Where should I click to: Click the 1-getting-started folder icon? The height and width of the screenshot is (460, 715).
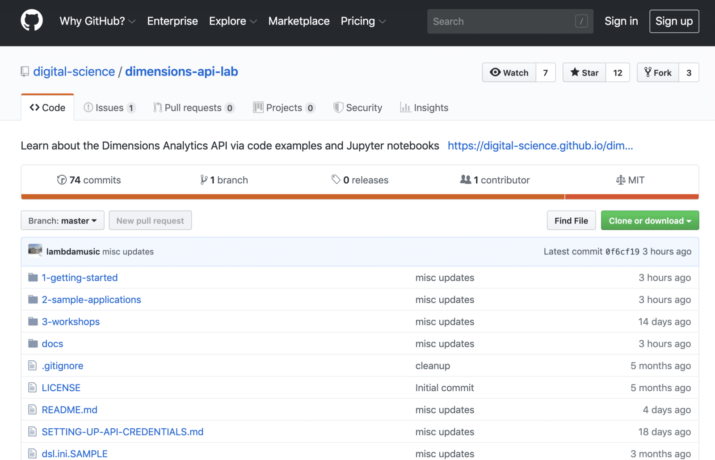(x=32, y=278)
